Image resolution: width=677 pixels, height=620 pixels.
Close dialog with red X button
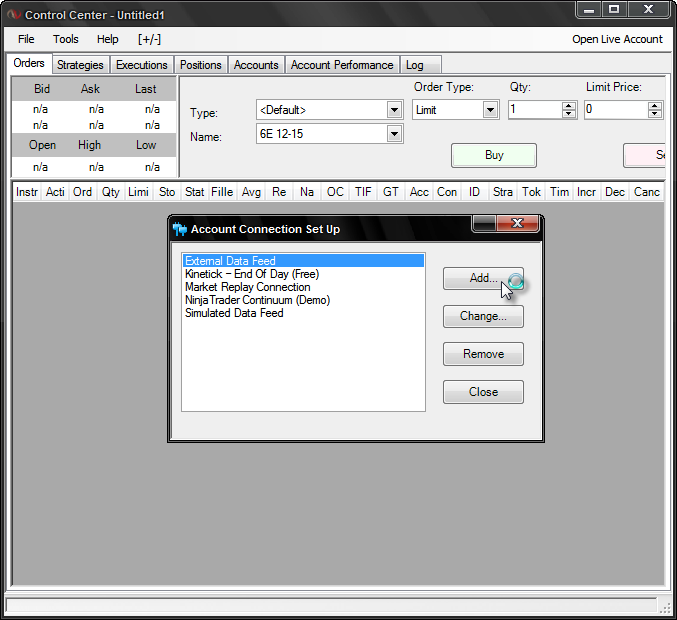pyautogui.click(x=517, y=223)
